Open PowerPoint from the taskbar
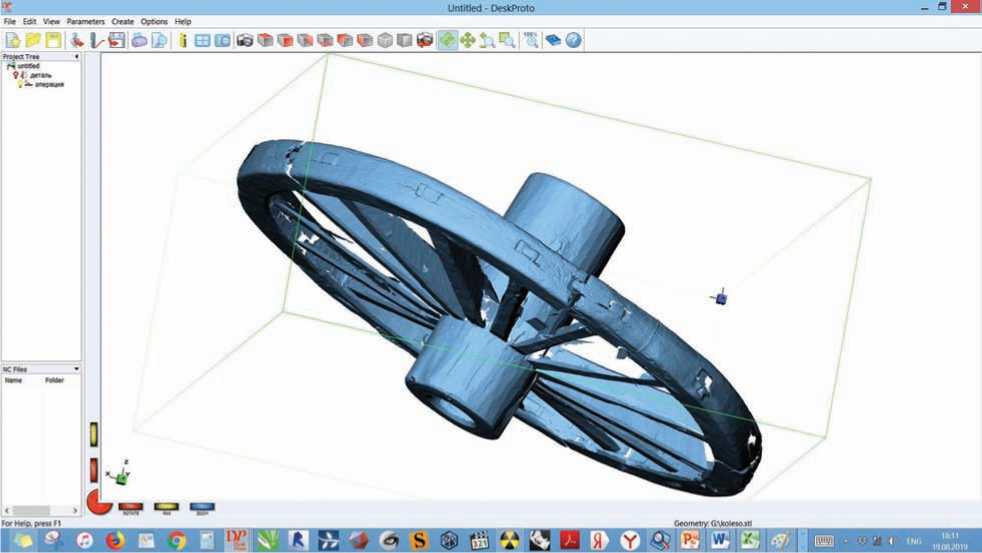The width and height of the screenshot is (982, 553). (690, 540)
